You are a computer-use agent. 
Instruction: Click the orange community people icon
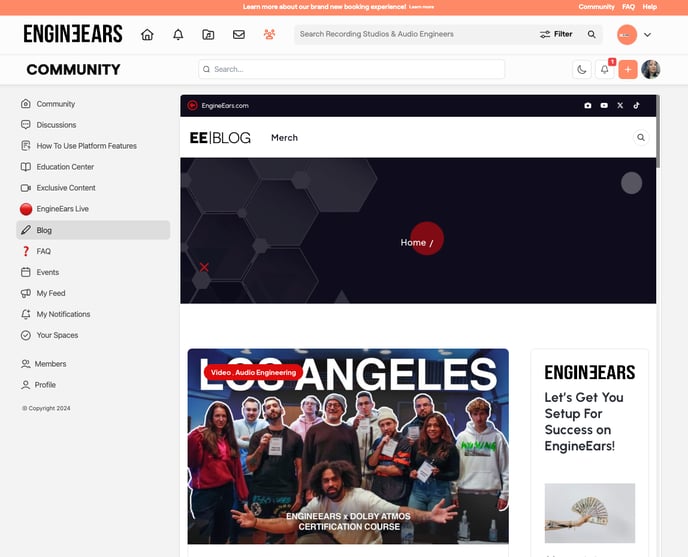pos(269,34)
